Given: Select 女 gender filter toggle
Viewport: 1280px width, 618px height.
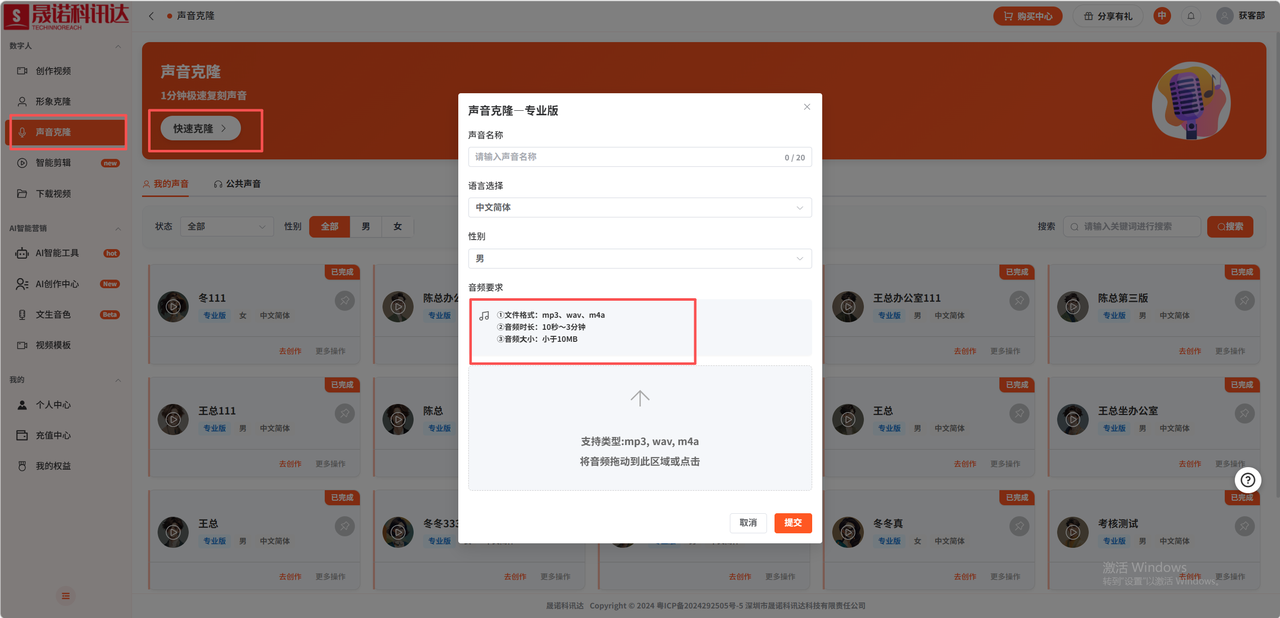Looking at the screenshot, I should pos(398,227).
